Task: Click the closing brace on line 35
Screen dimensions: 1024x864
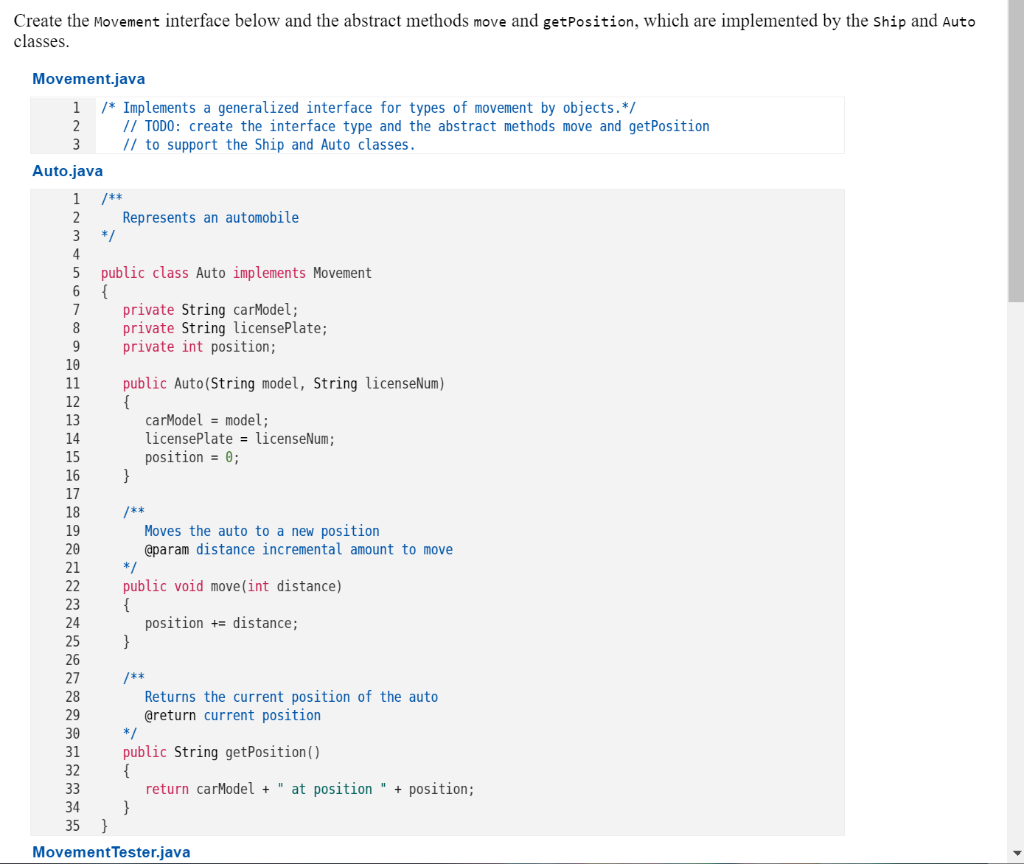Action: pyautogui.click(x=103, y=825)
